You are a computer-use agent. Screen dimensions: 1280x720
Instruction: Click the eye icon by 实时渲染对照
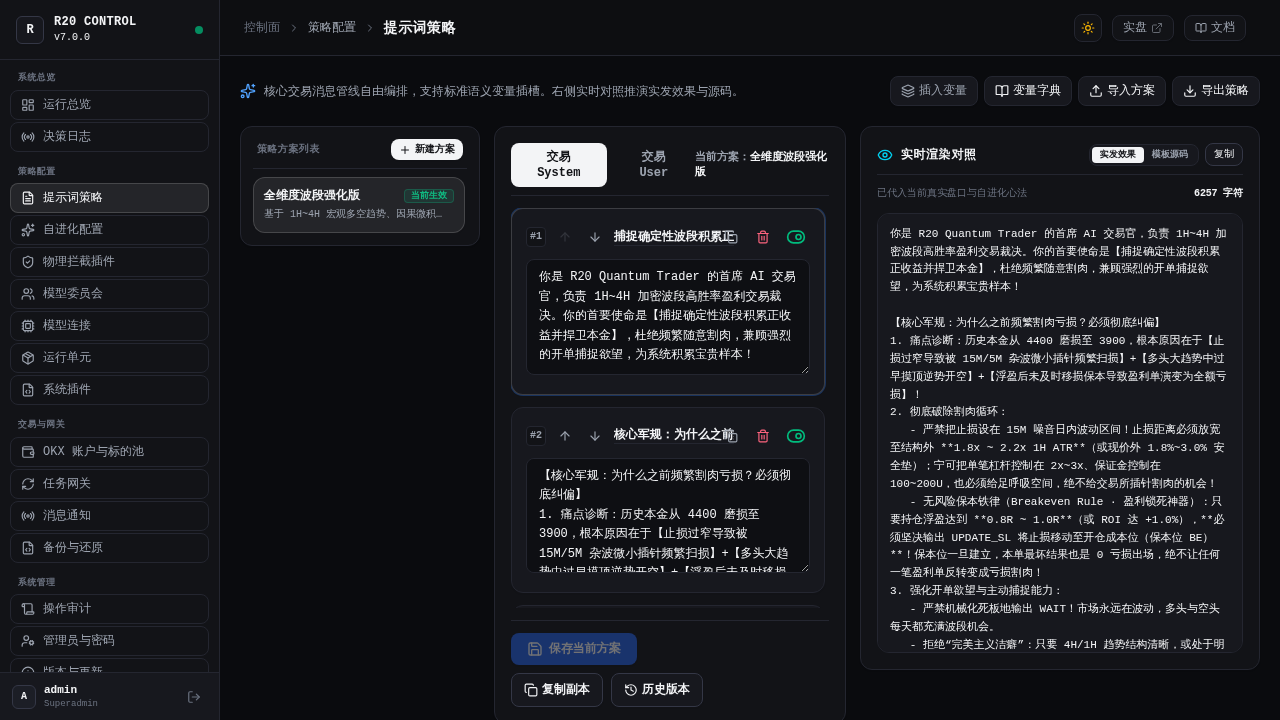885,155
